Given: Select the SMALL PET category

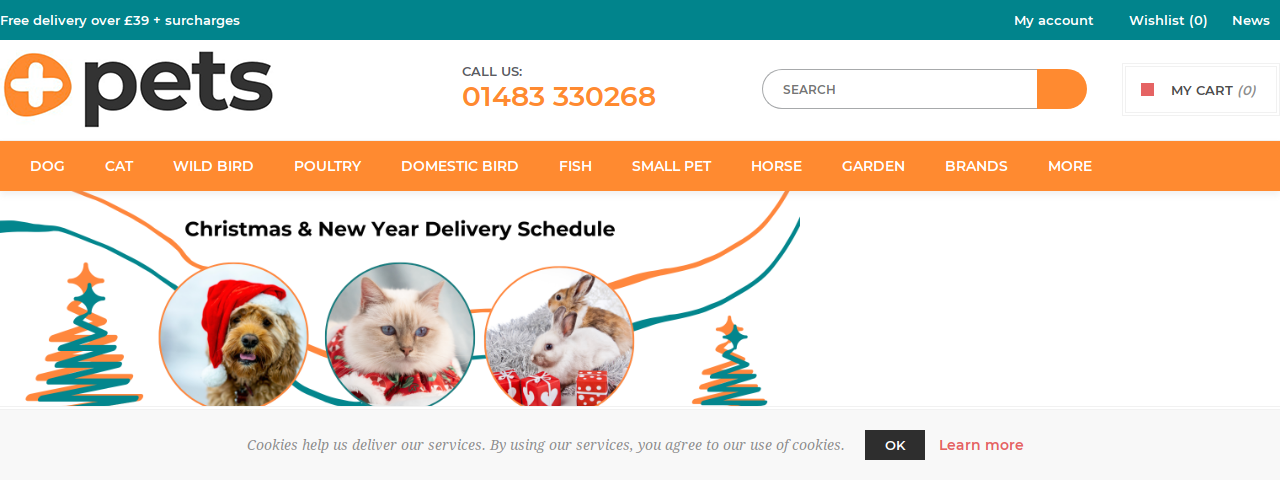Looking at the screenshot, I should click(671, 166).
